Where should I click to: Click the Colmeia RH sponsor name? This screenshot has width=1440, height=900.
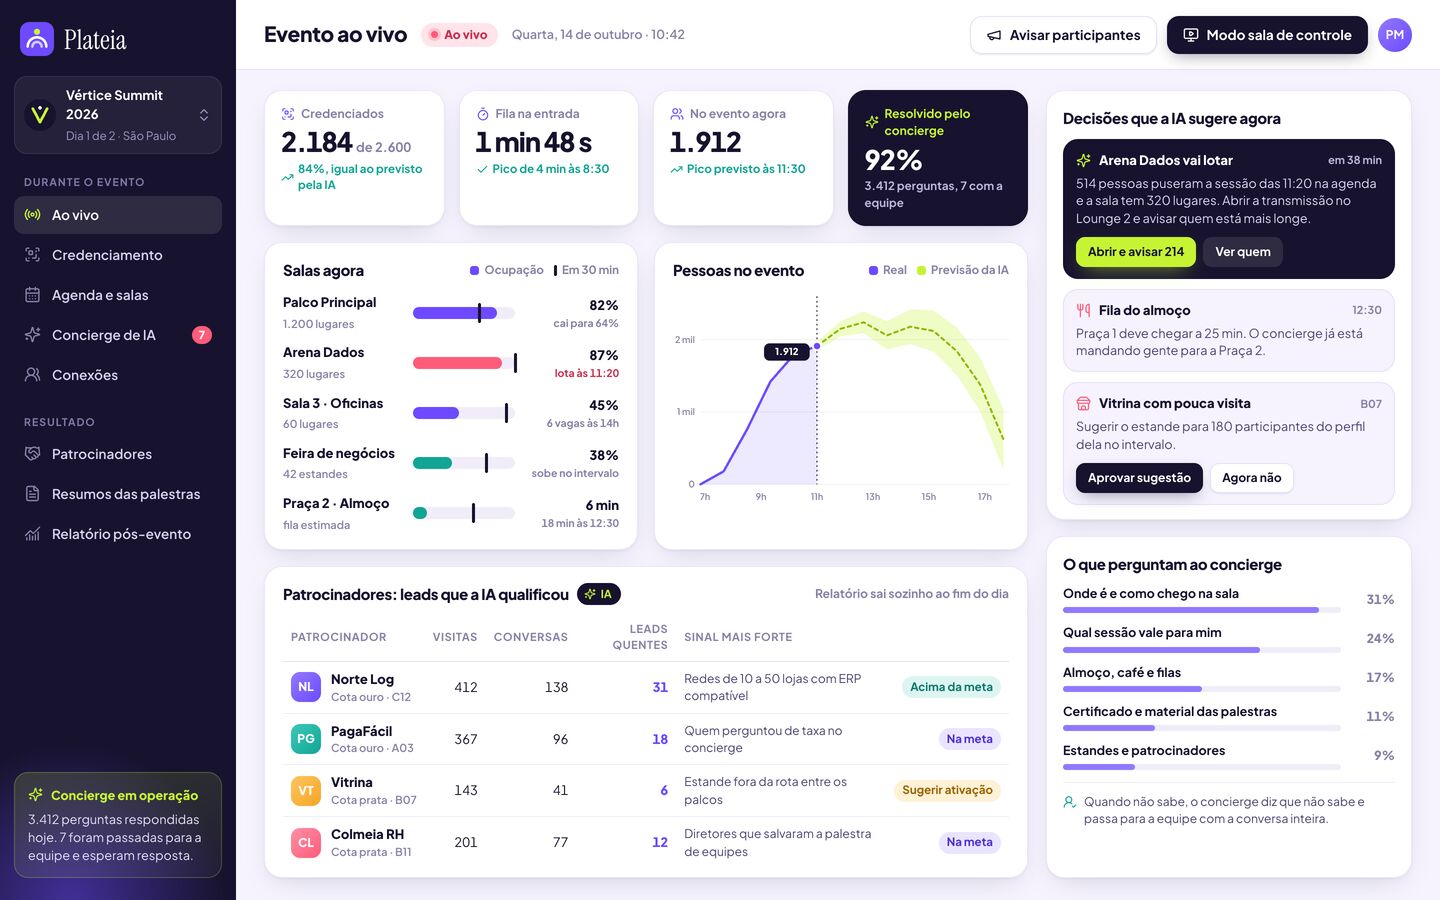tap(367, 834)
